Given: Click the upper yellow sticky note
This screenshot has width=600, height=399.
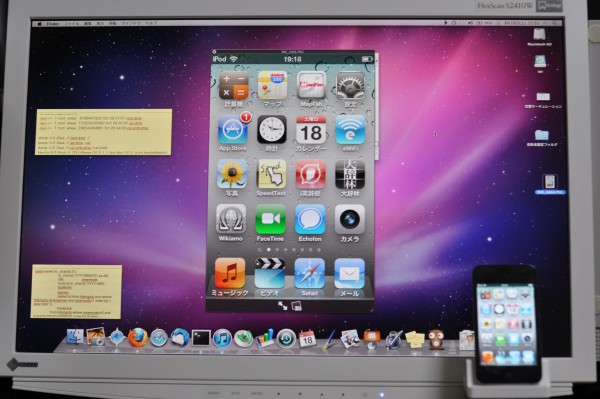Looking at the screenshot, I should coord(103,132).
